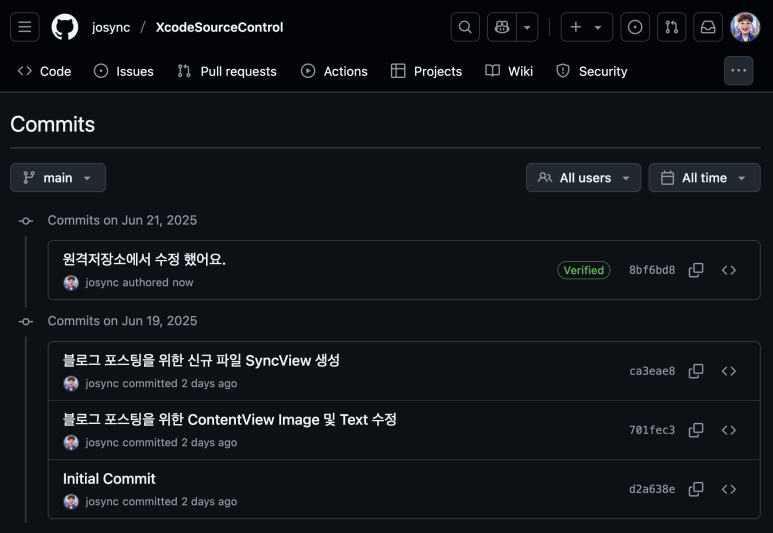Open the search magnifier button
Viewport: 773px width, 533px height.
465,27
